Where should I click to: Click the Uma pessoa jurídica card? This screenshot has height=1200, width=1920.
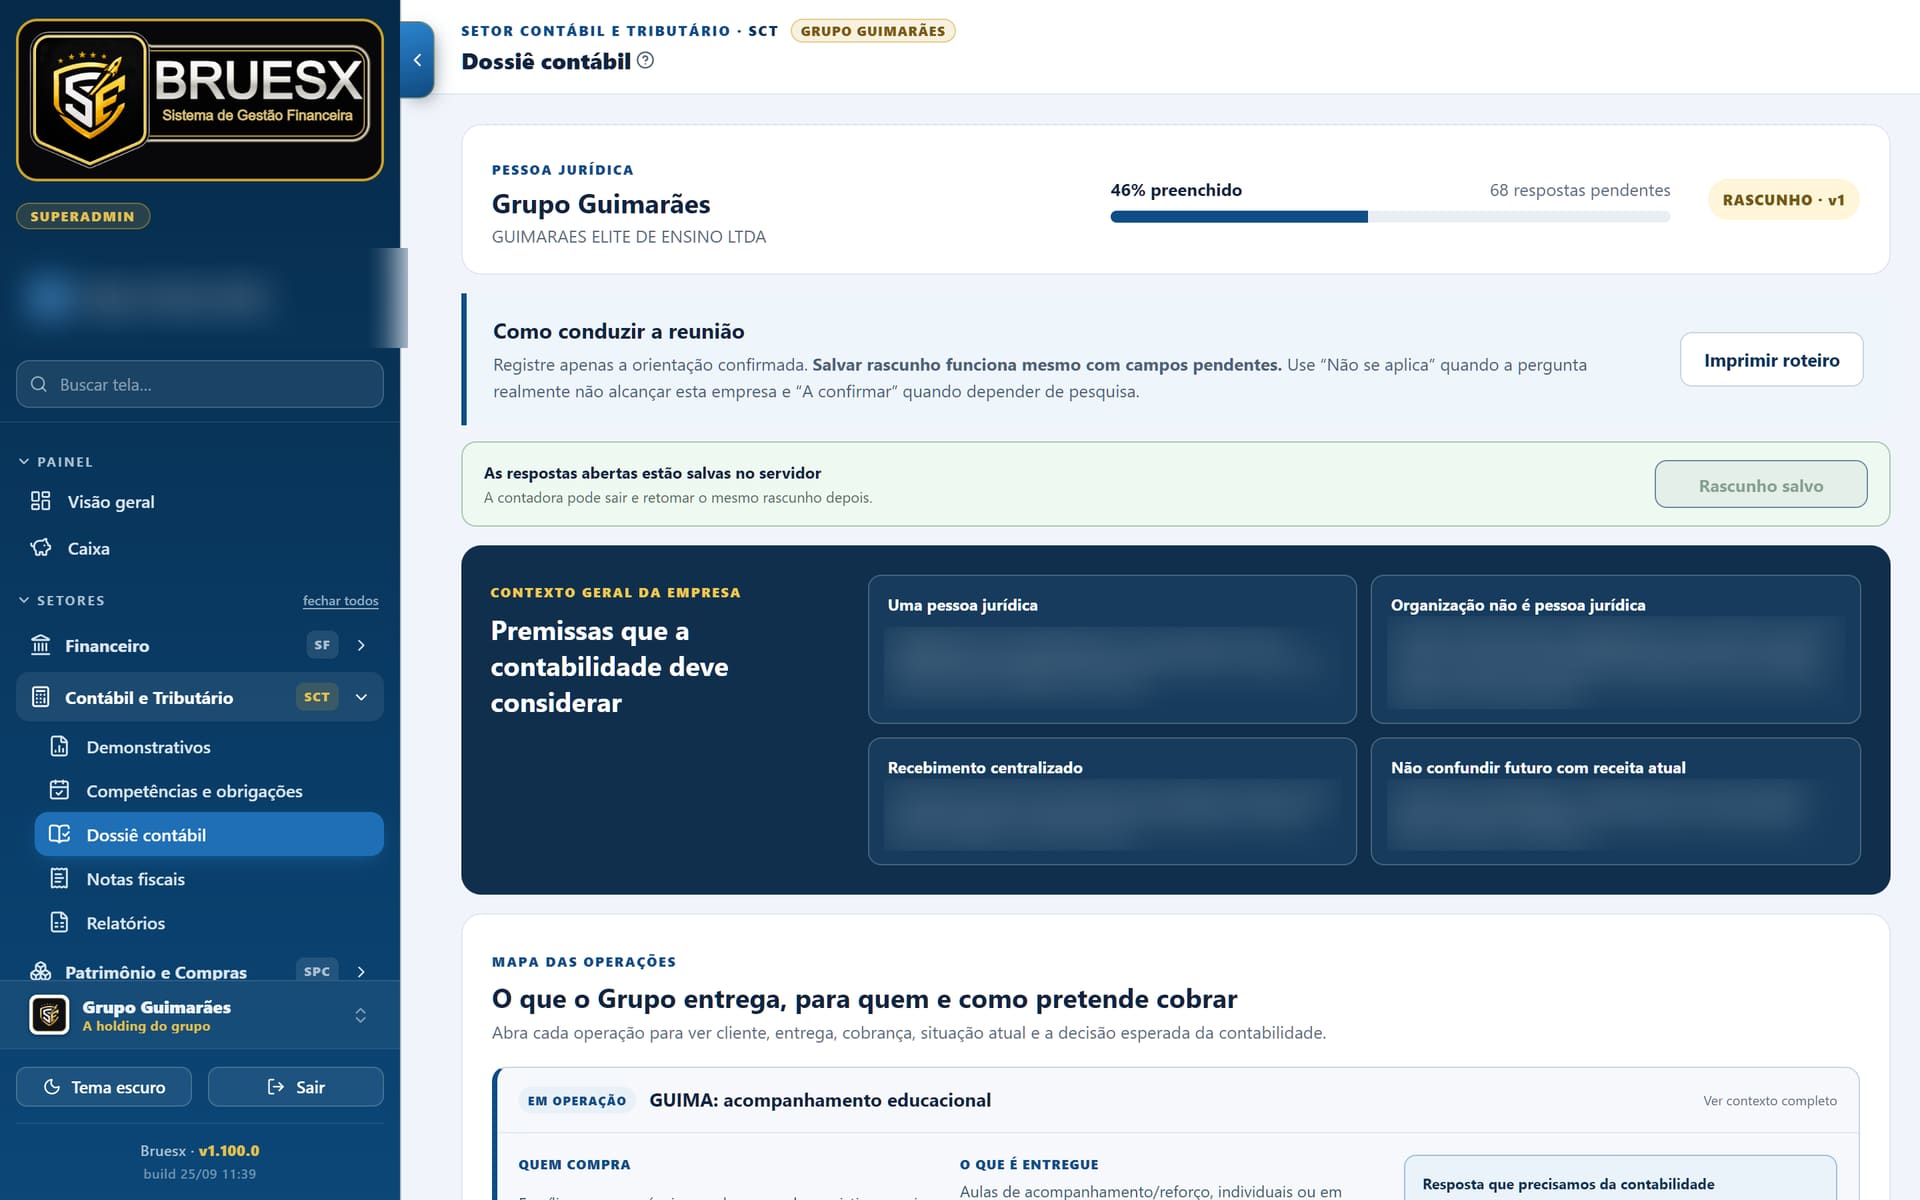click(1112, 649)
